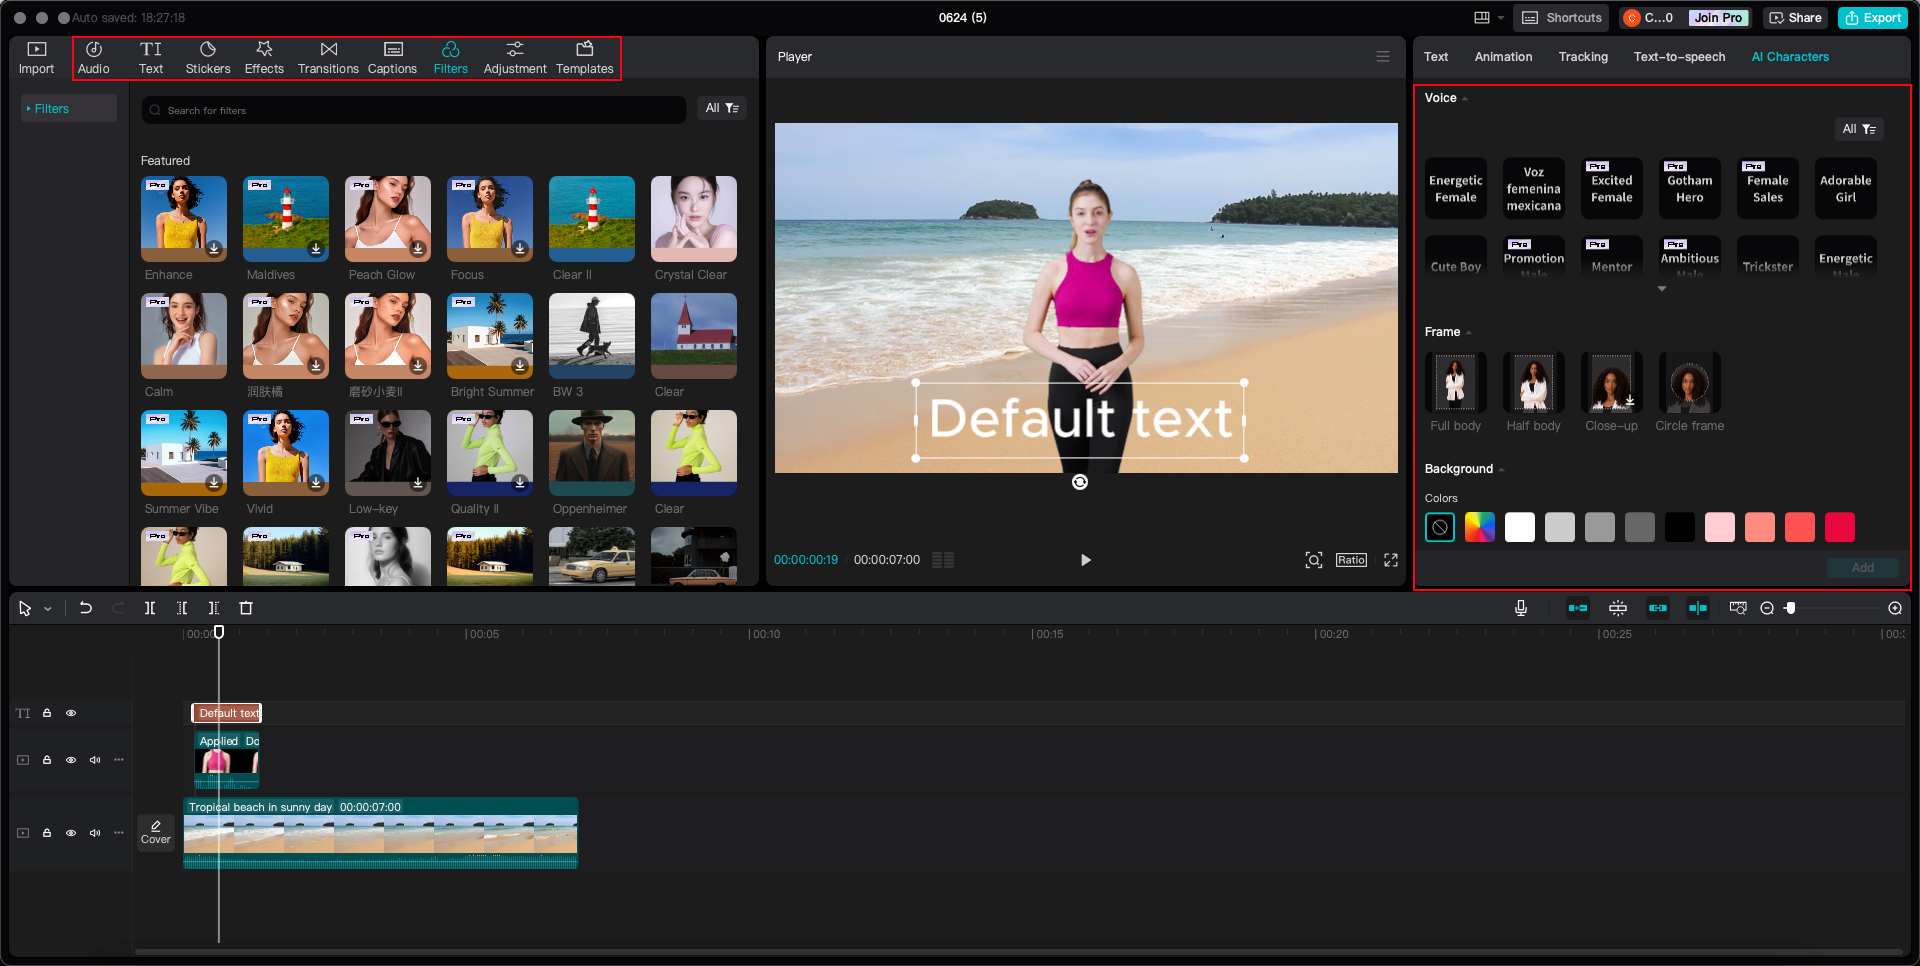1920x966 pixels.
Task: Download the Enhance filter
Action: click(214, 249)
